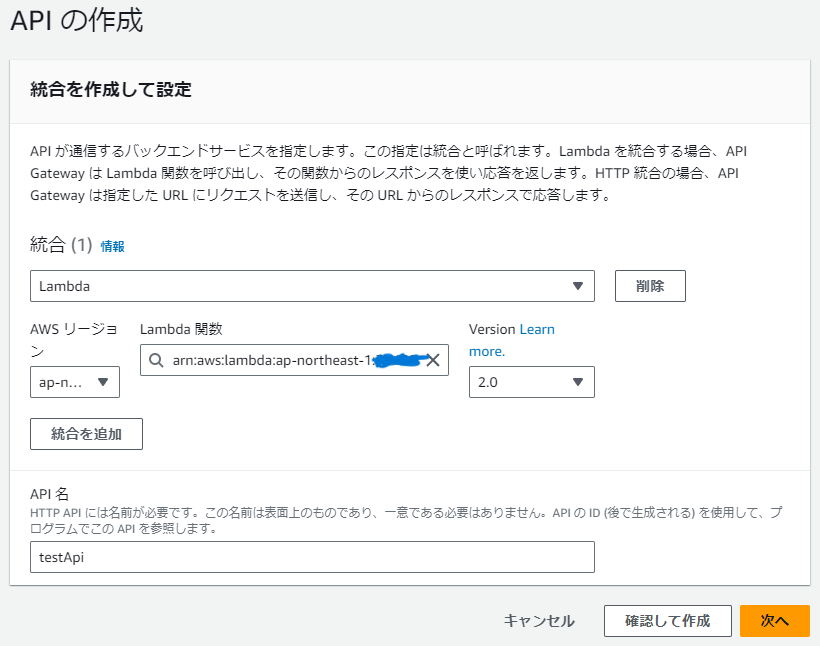Click the 統合を追加 button
The image size is (820, 646).
coord(86,433)
